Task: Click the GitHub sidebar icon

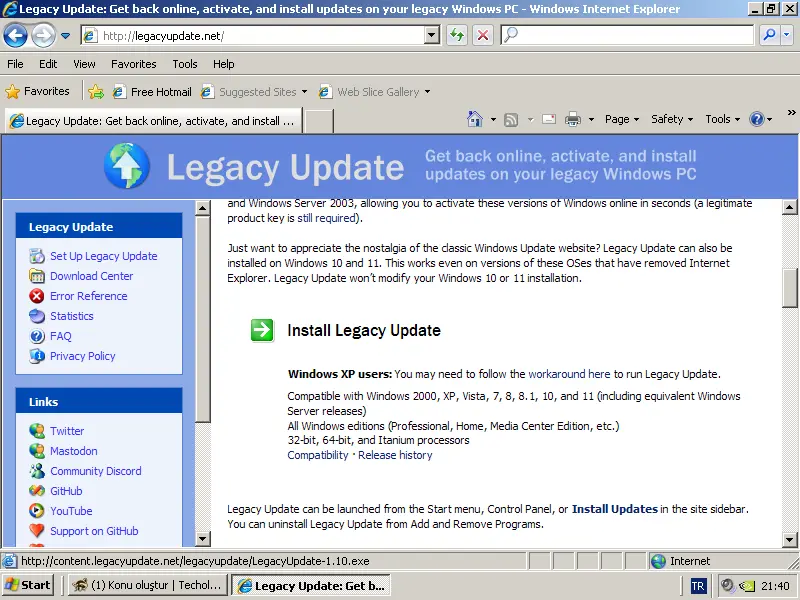Action: [x=37, y=491]
